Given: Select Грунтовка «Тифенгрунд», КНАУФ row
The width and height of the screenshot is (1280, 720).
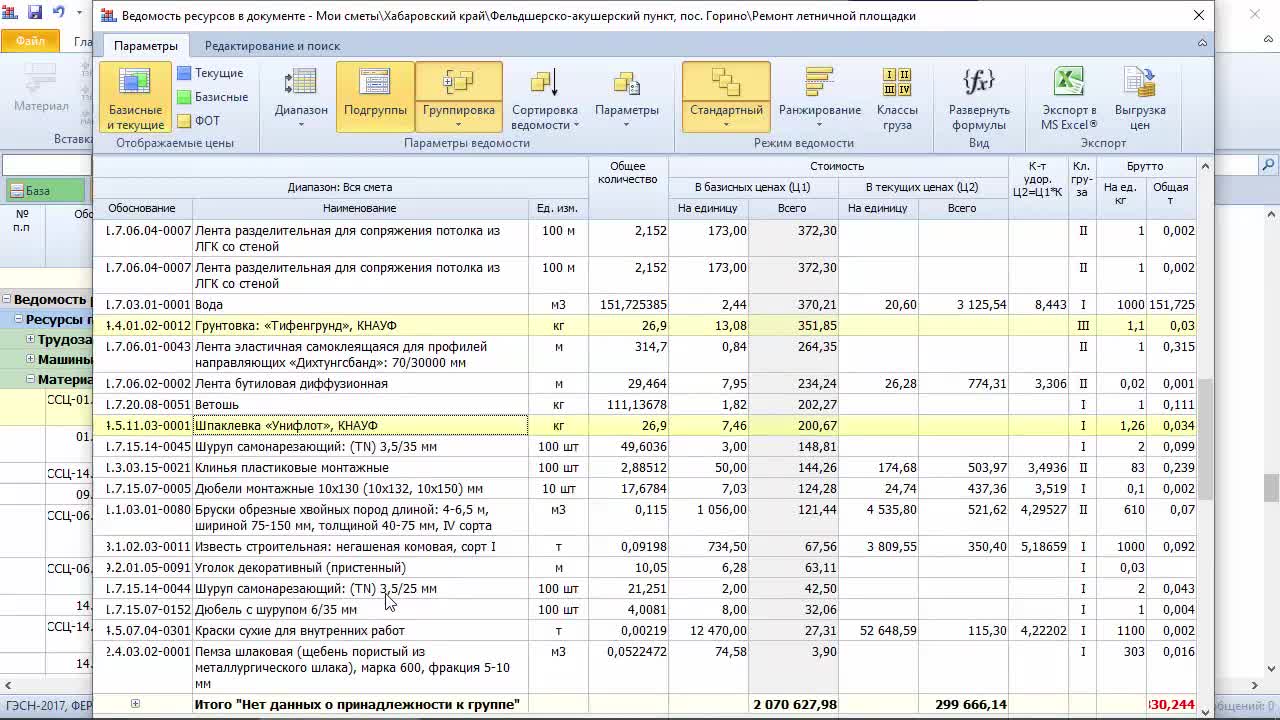Looking at the screenshot, I should [643, 325].
